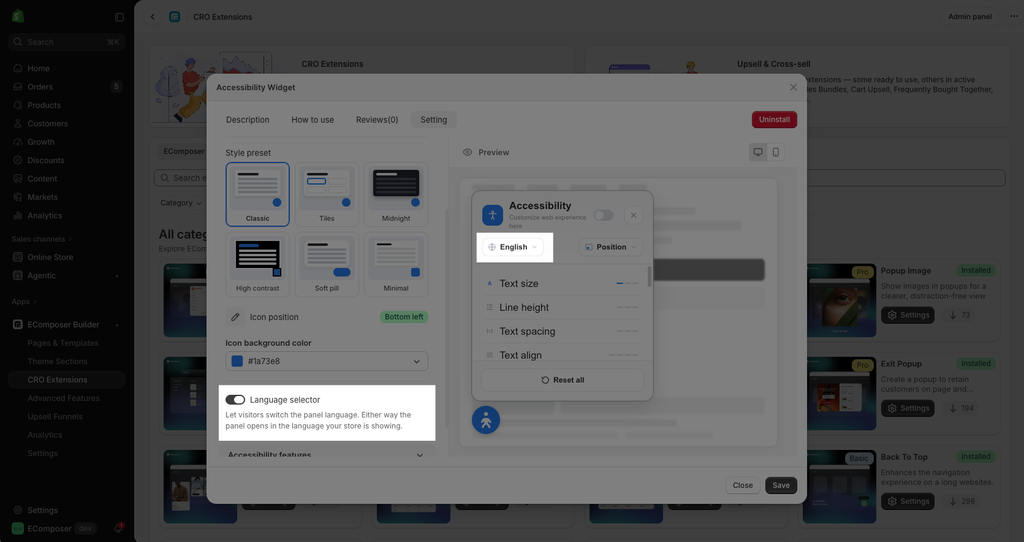This screenshot has width=1024, height=542.
Task: Open the three-dot menu in header
Action: click(1013, 16)
